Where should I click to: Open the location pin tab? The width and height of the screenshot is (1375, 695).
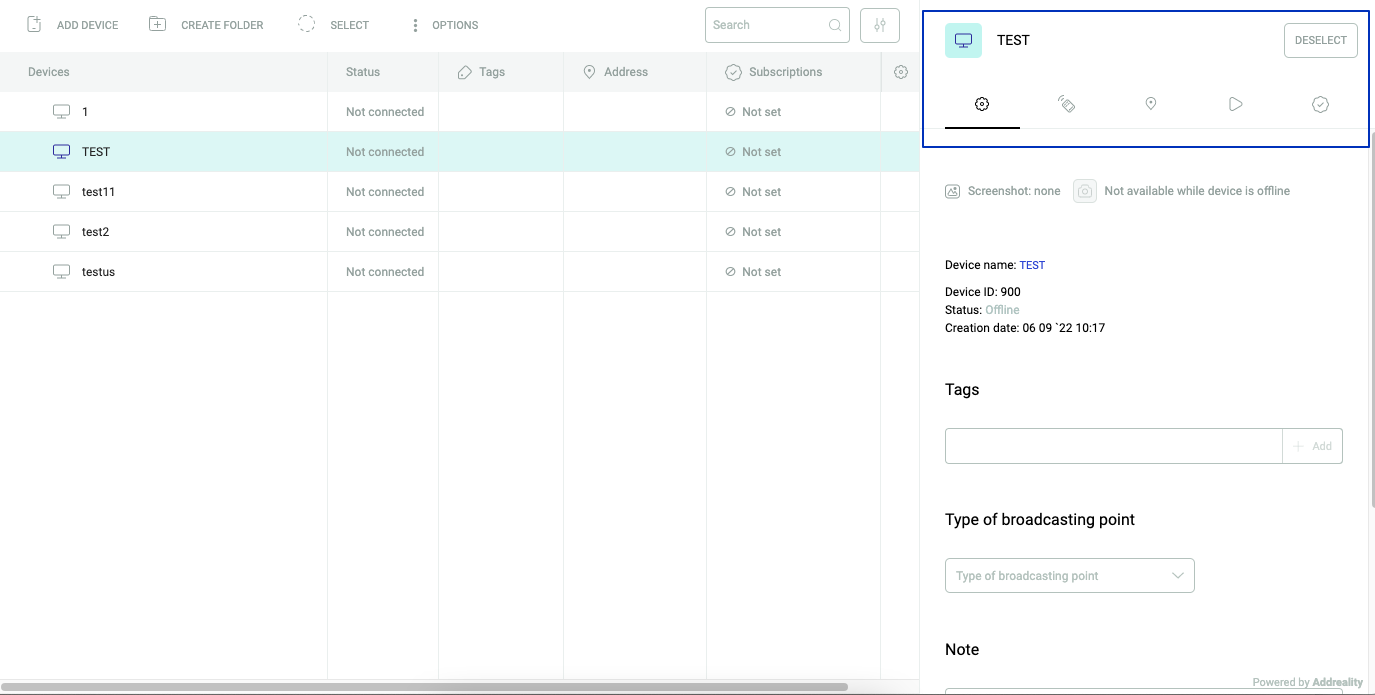1151,104
